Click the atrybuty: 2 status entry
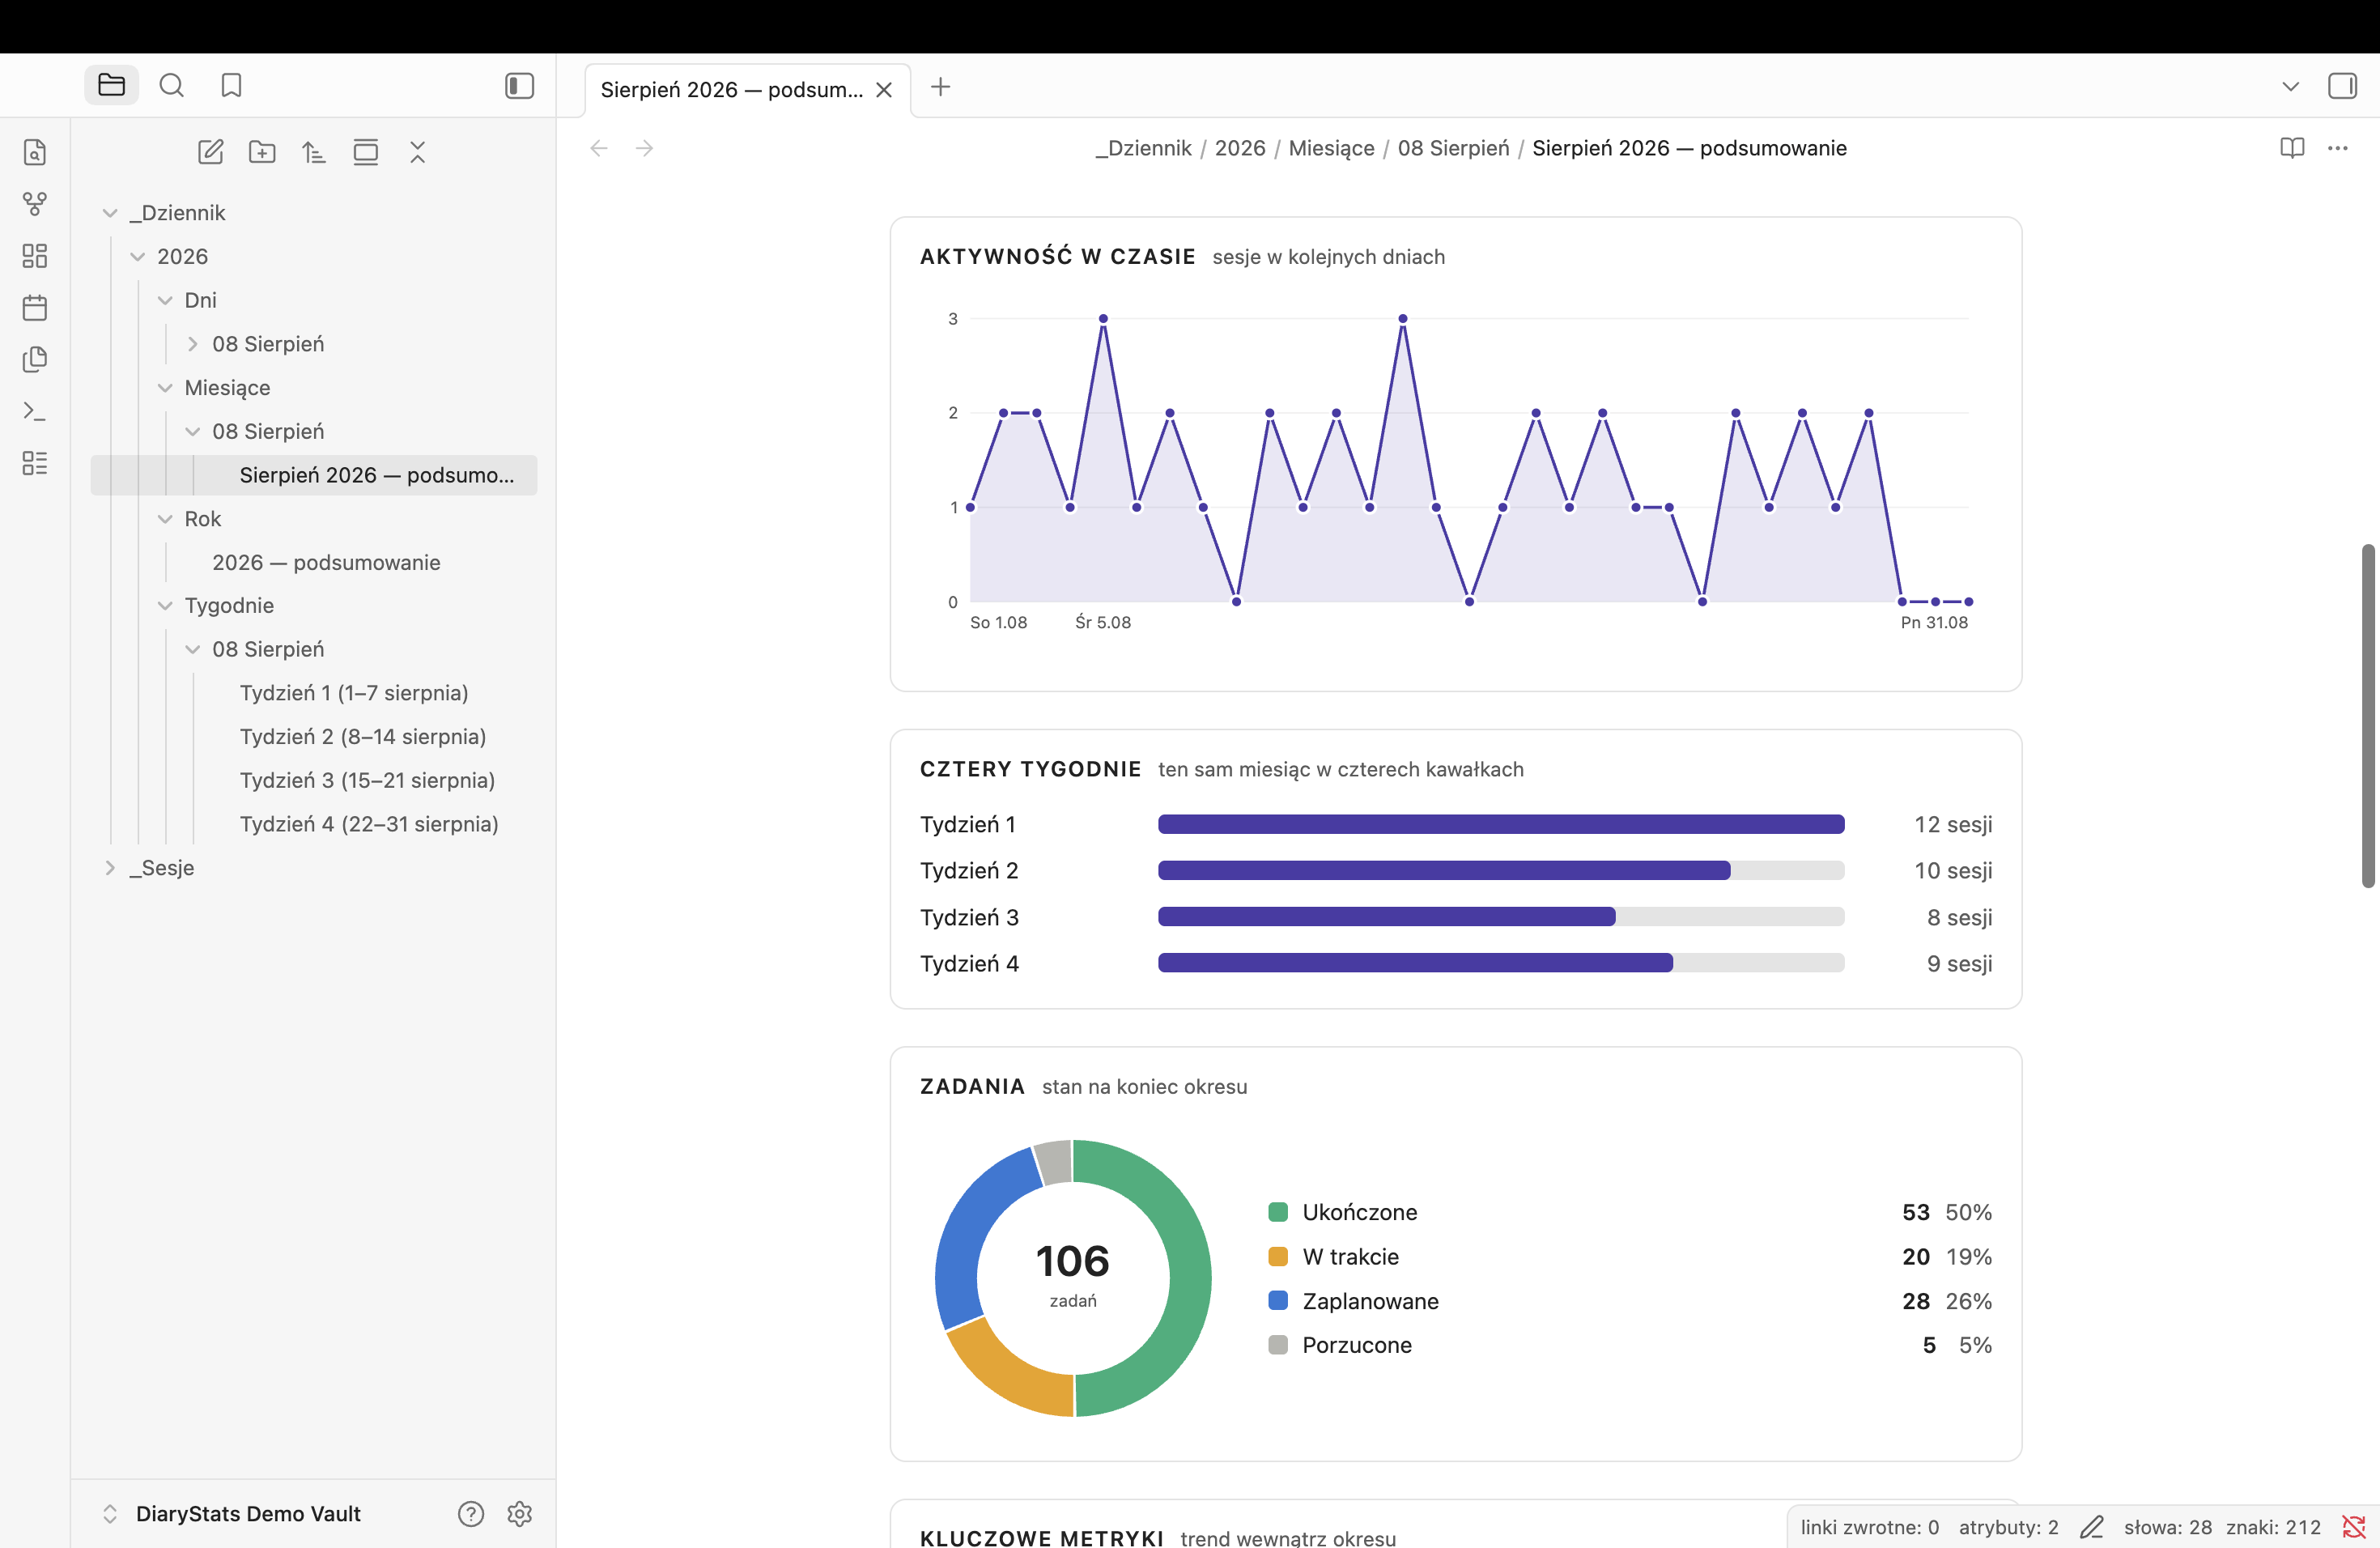 2008,1527
